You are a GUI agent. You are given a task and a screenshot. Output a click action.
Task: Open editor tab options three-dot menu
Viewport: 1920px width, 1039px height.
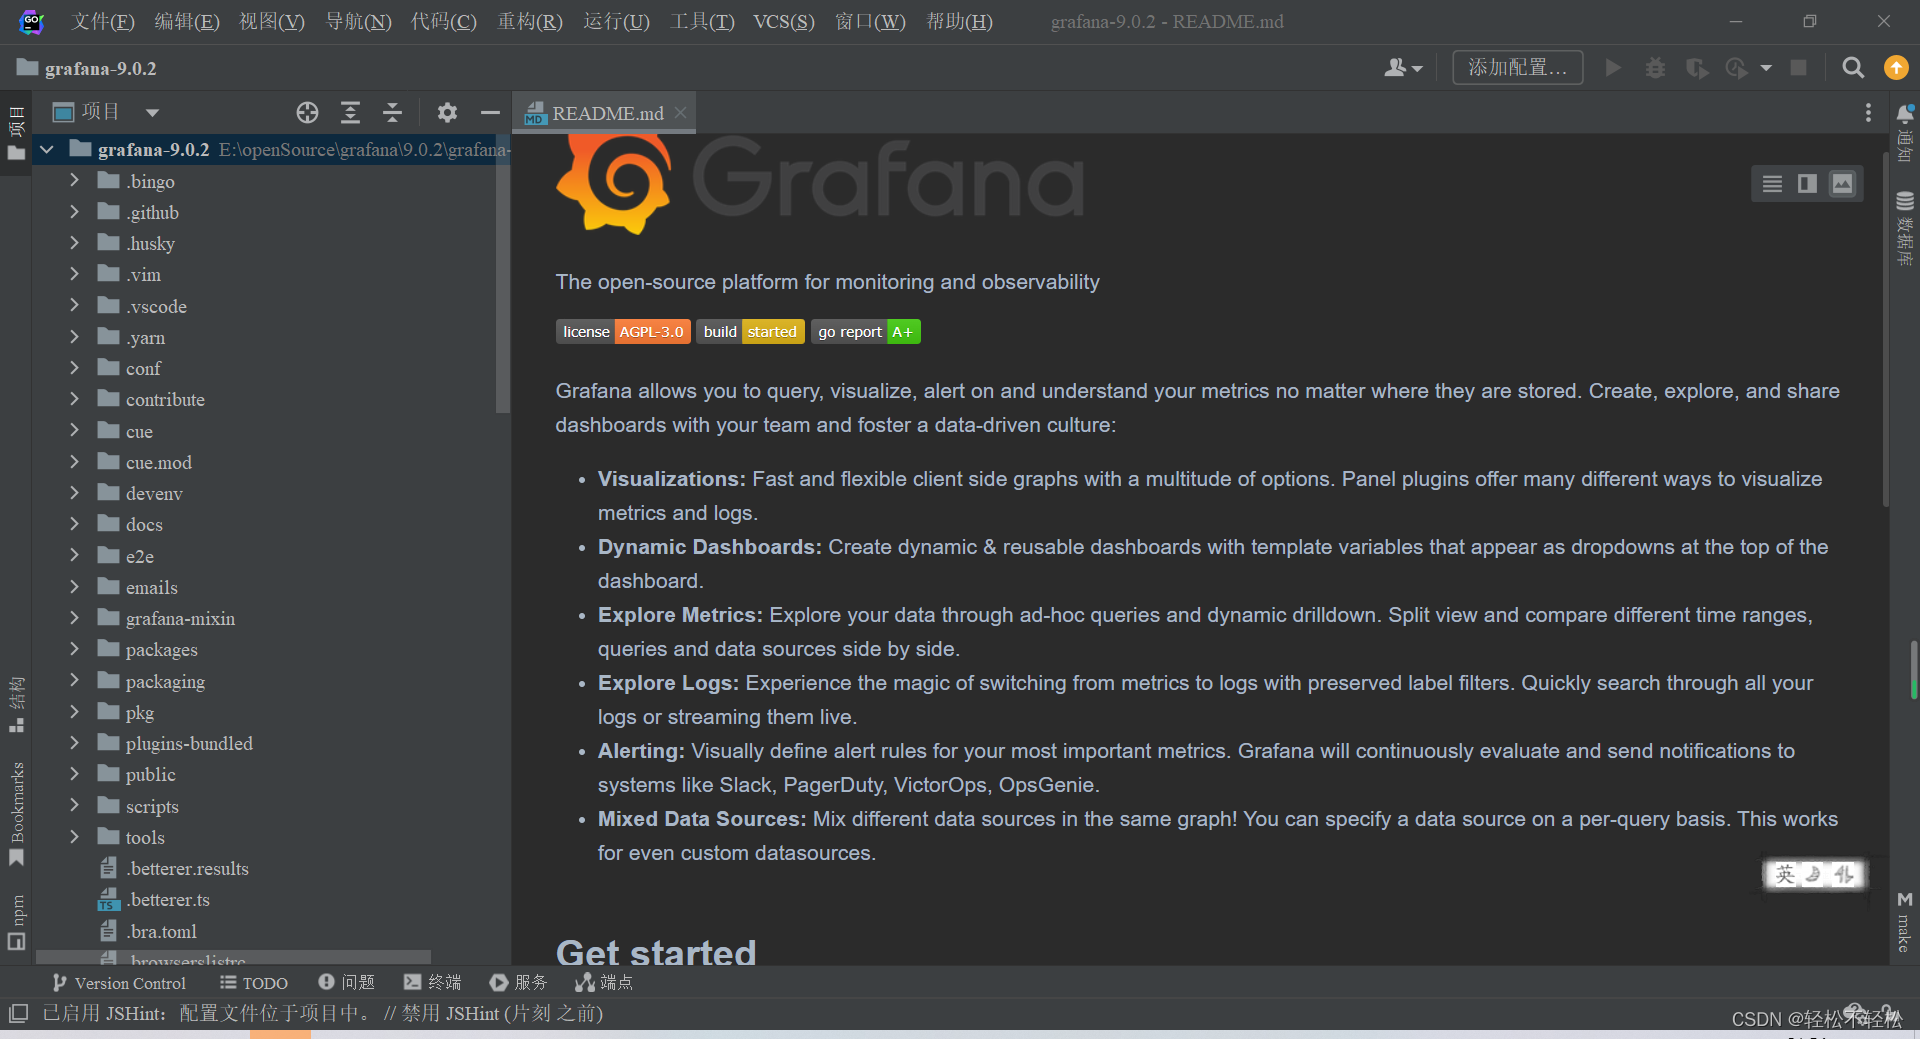pyautogui.click(x=1868, y=113)
